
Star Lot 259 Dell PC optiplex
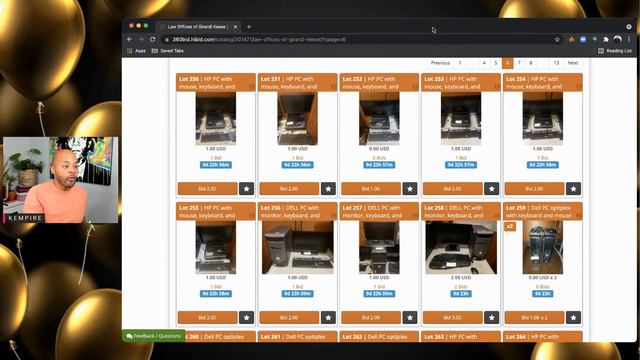point(573,318)
